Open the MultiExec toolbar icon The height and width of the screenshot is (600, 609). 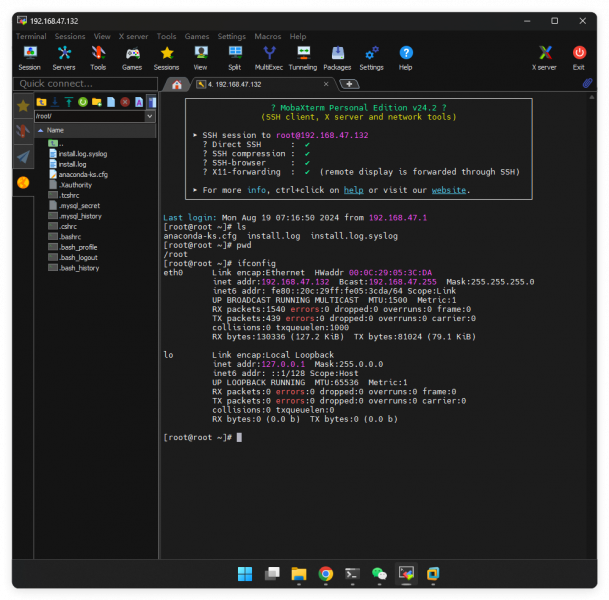pos(269,57)
